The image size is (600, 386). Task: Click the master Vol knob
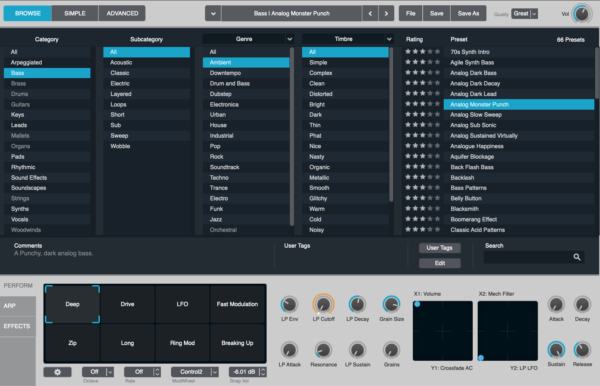point(582,14)
